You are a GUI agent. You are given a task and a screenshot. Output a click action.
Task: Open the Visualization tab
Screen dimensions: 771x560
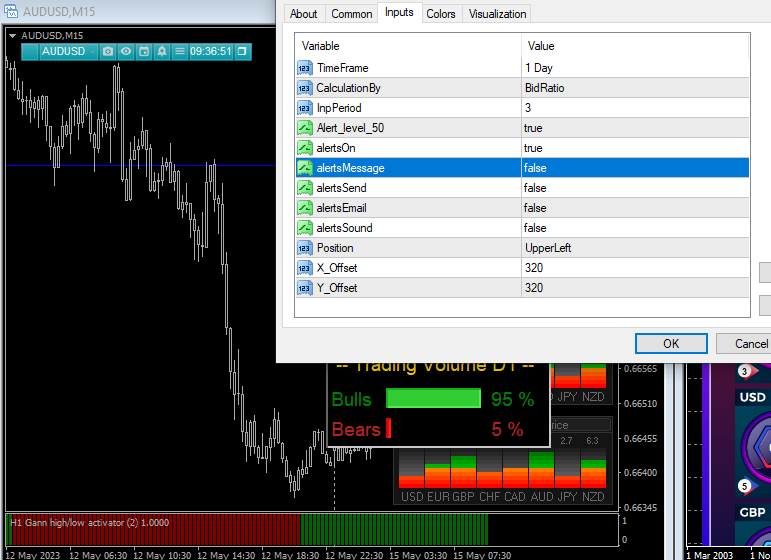pos(497,14)
